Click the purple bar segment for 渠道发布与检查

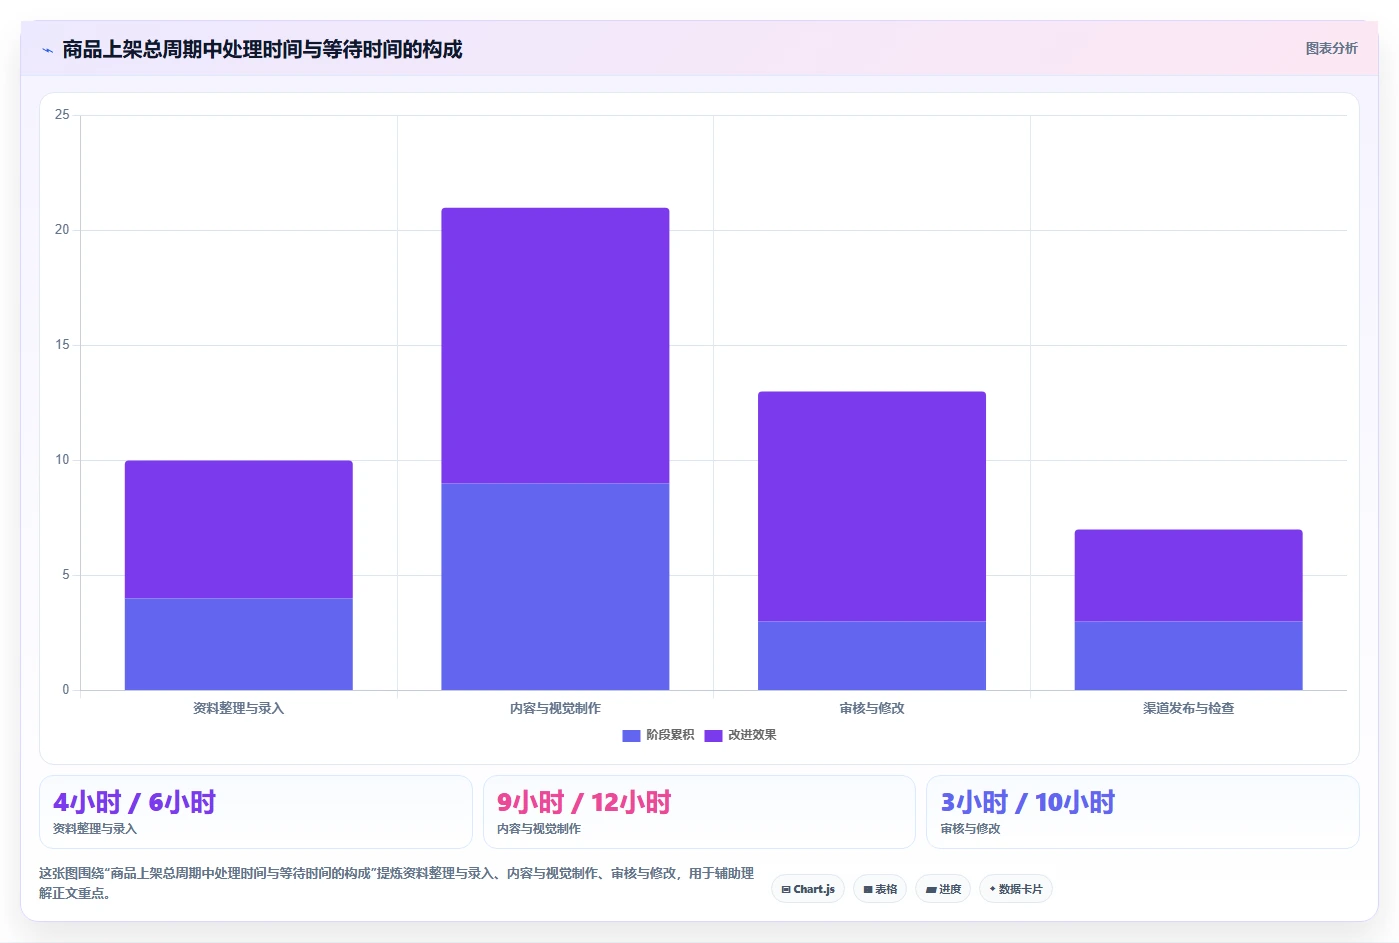pos(1188,575)
